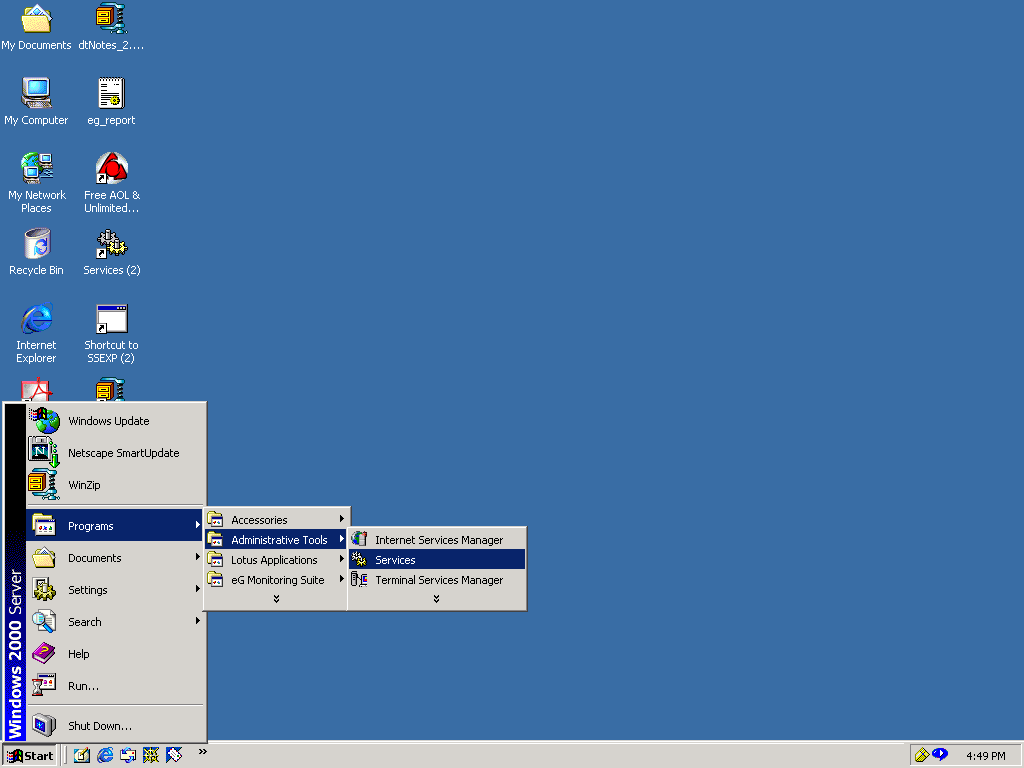Expand Quick Launch overflow chevron
This screenshot has width=1024, height=768.
pos(202,752)
